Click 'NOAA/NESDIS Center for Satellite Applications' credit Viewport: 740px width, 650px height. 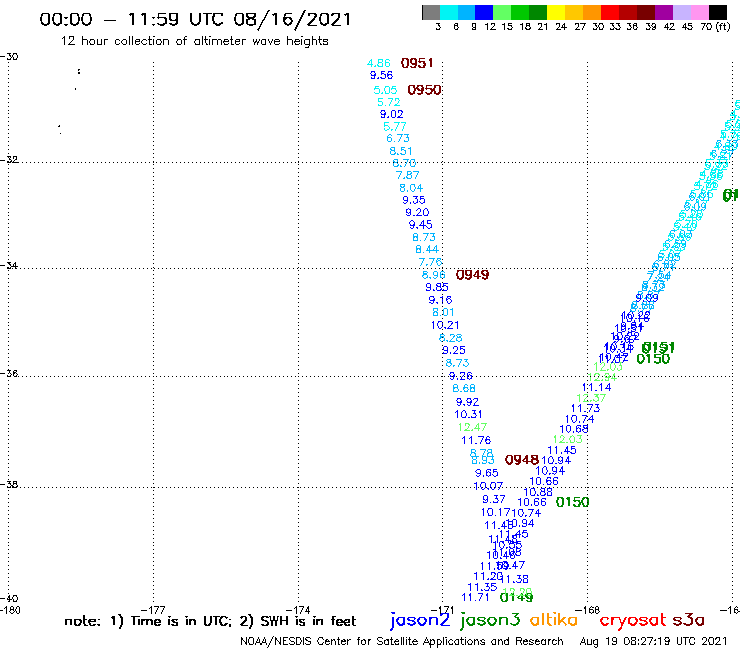click(x=362, y=641)
